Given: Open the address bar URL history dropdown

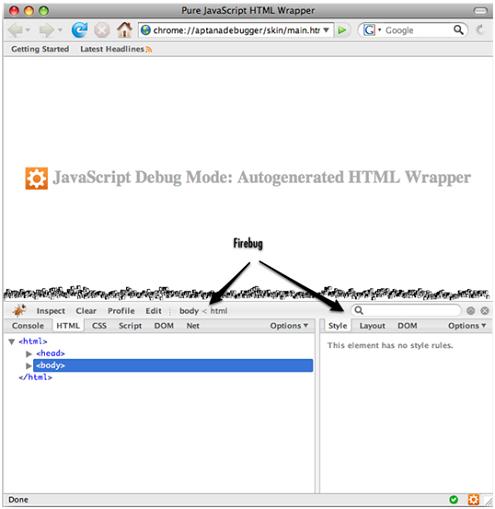Looking at the screenshot, I should (x=326, y=30).
